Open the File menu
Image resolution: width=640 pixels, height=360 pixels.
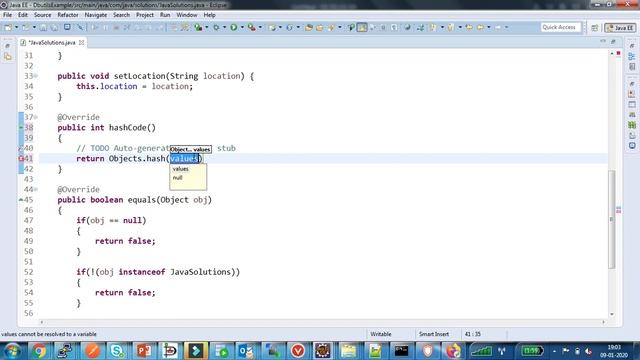click(x=7, y=15)
